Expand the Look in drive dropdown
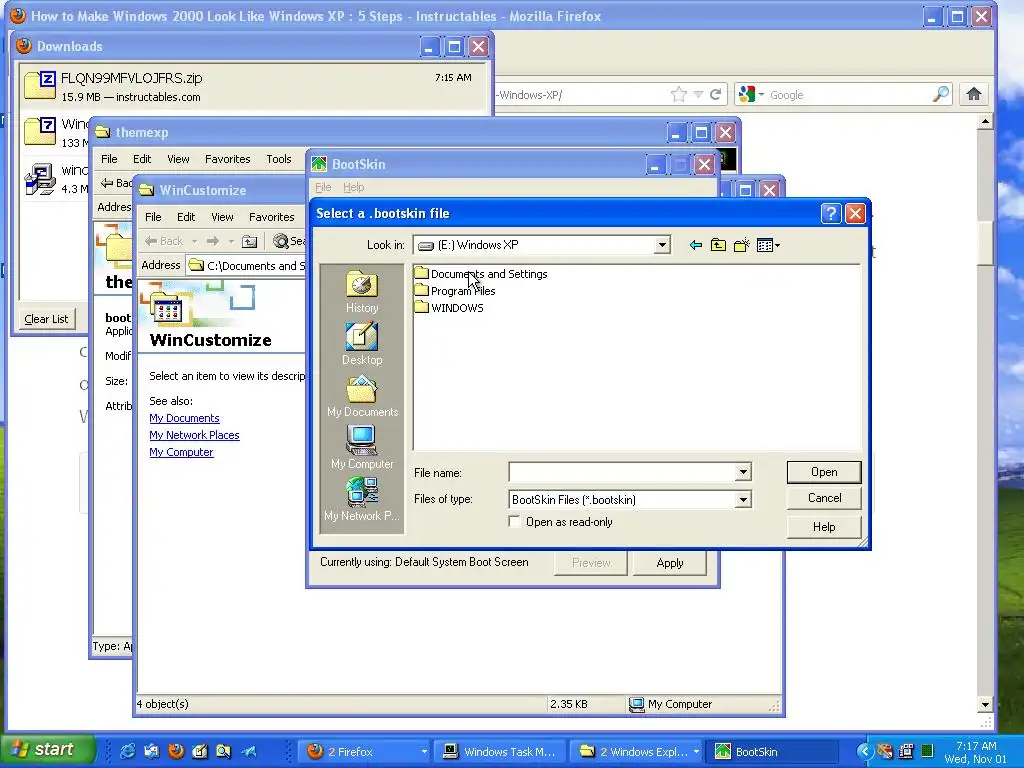 pos(662,245)
